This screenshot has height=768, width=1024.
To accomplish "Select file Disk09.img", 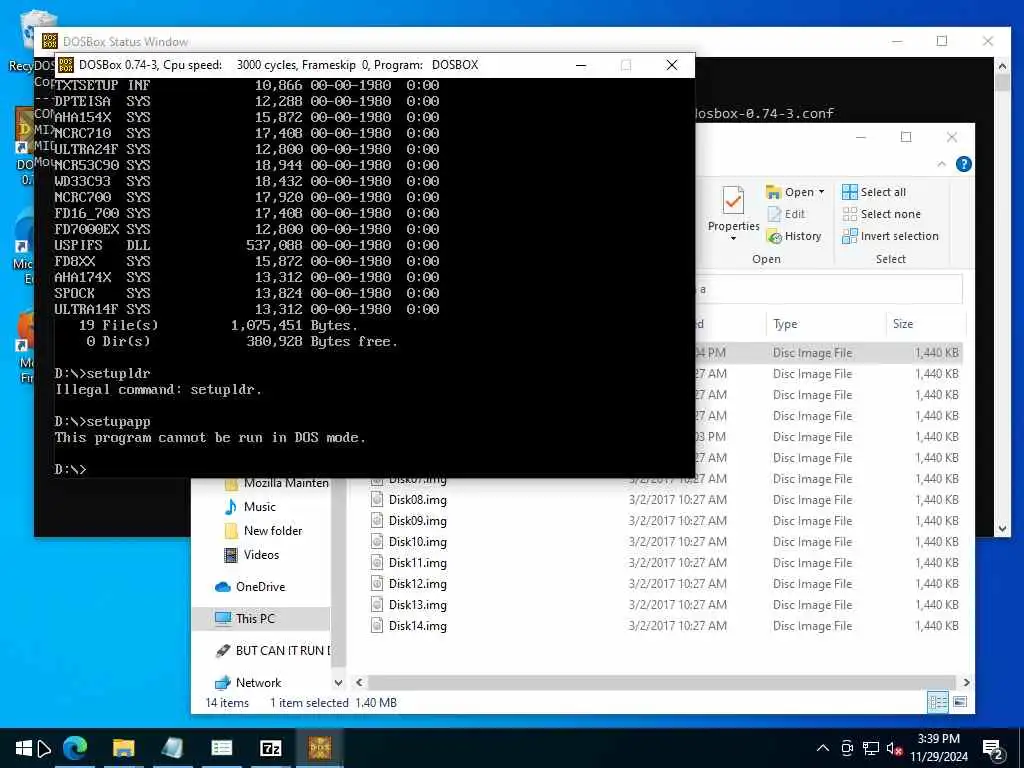I will [x=417, y=520].
